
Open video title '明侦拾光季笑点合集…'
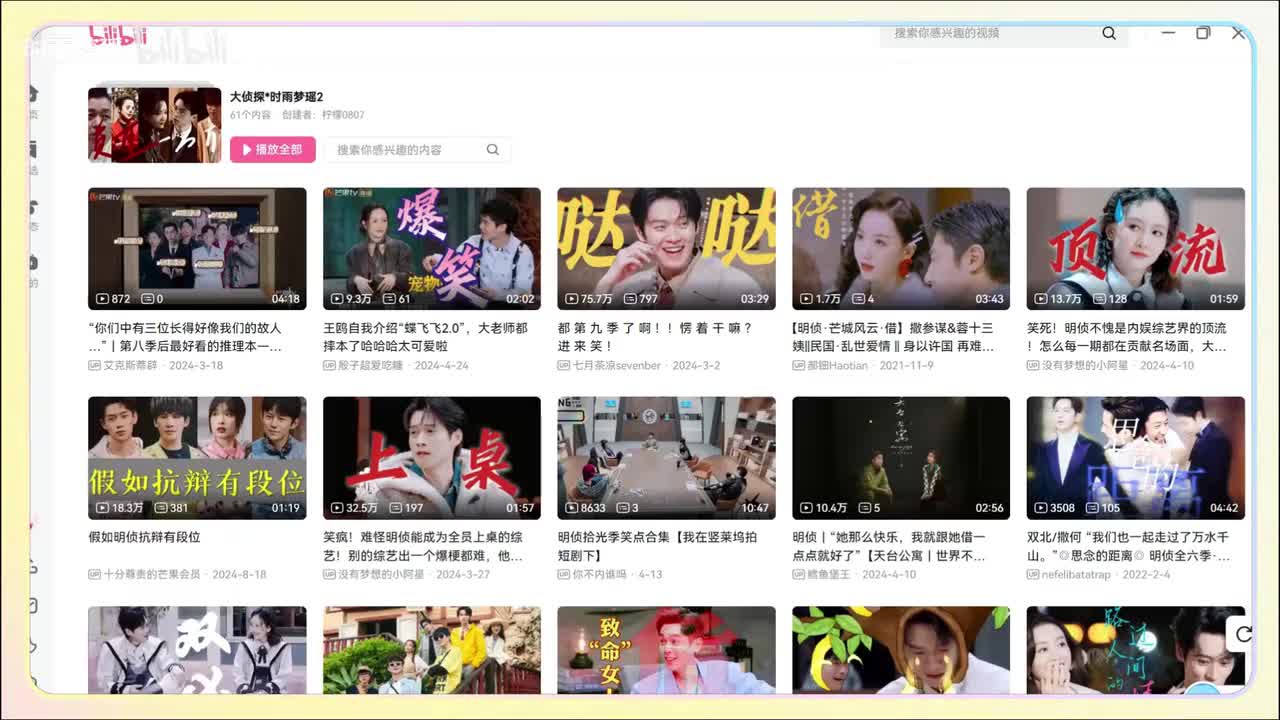coord(658,546)
